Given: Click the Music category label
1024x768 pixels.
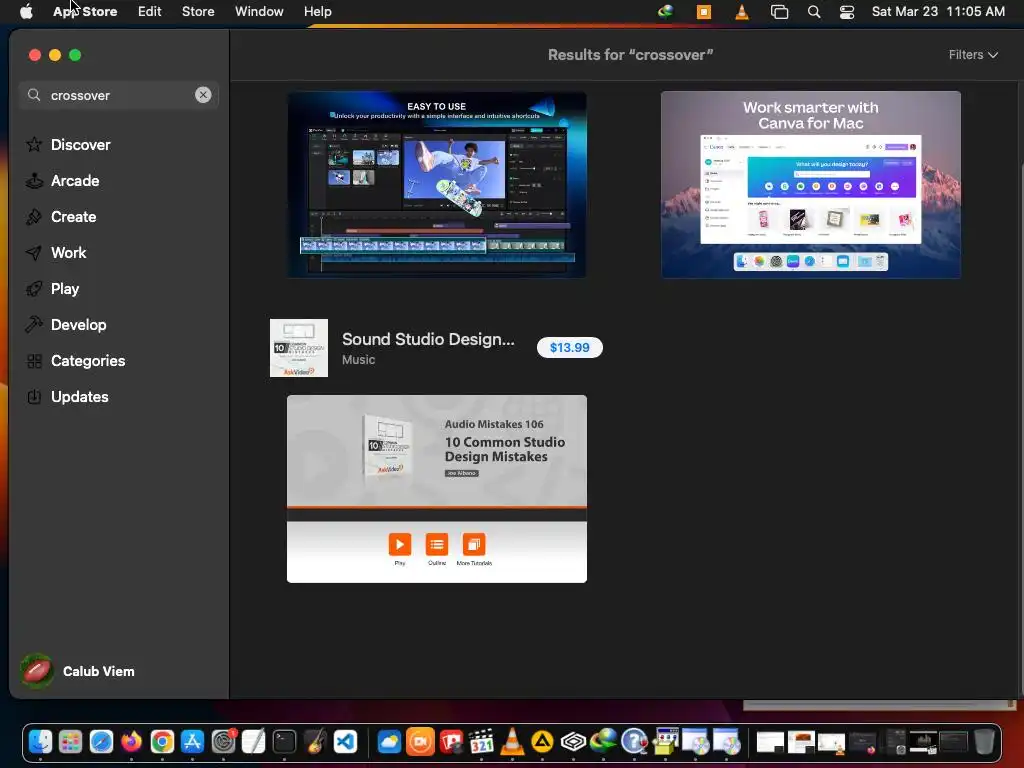Looking at the screenshot, I should (359, 360).
